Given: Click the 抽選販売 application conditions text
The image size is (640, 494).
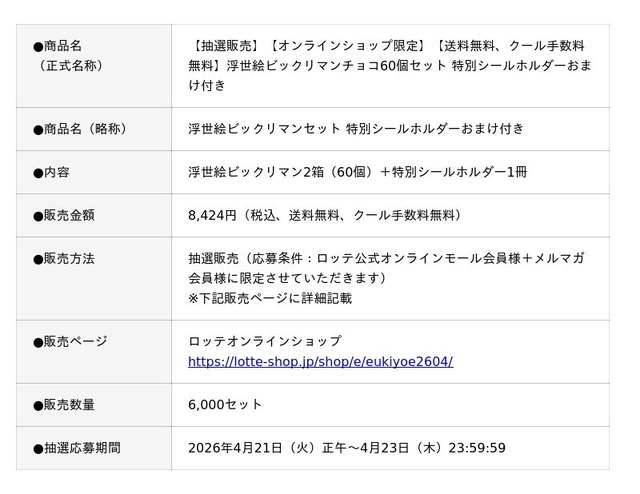Looking at the screenshot, I should click(386, 258).
